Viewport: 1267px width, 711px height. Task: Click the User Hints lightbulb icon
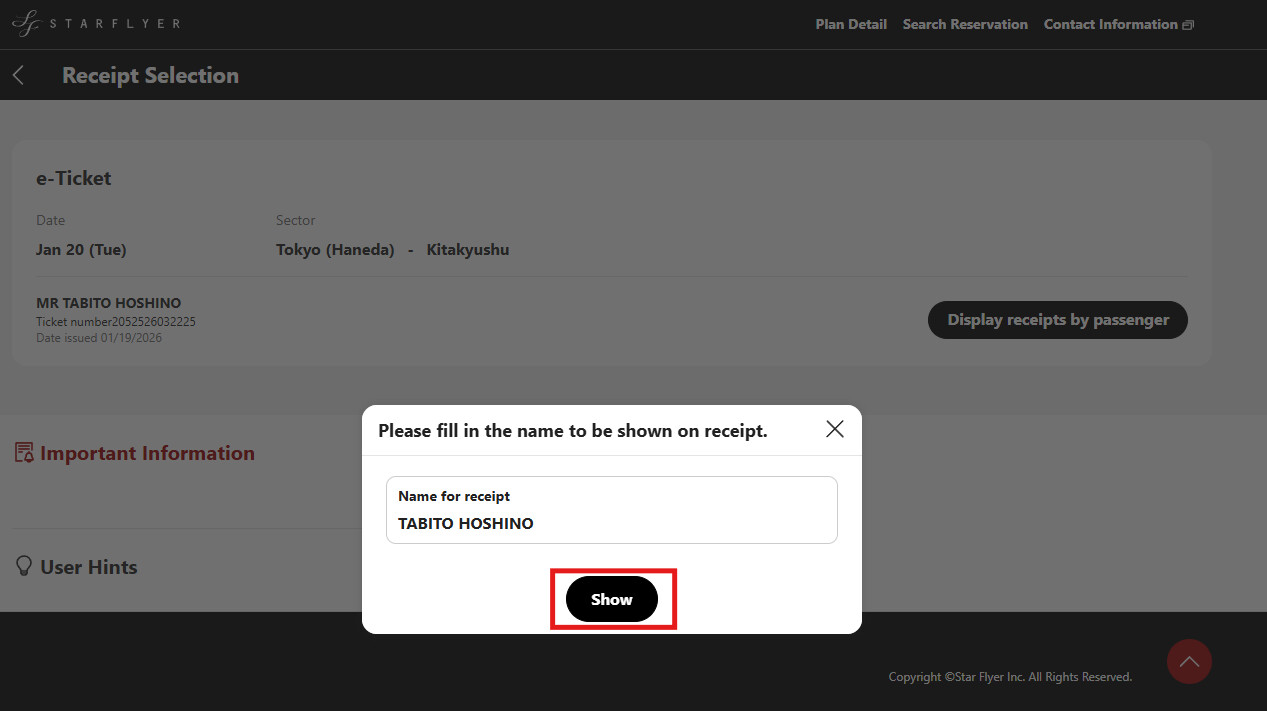24,566
